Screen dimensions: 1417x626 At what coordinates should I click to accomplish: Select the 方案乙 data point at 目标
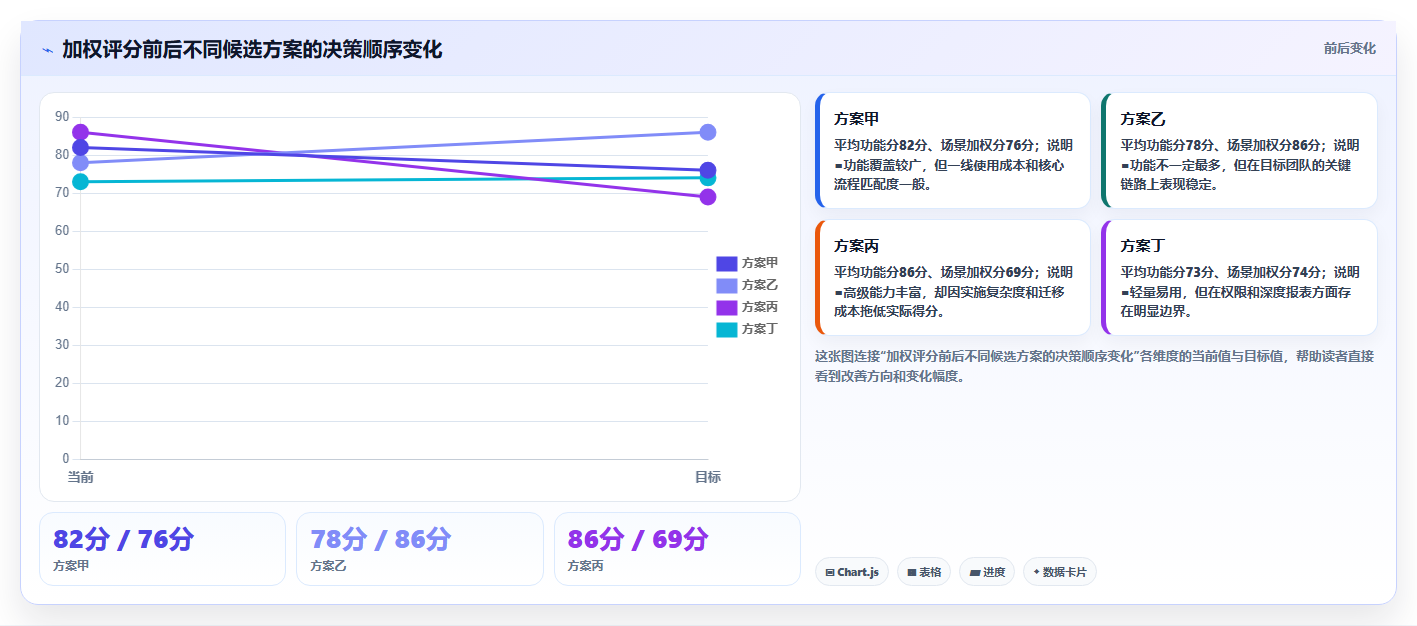[707, 132]
